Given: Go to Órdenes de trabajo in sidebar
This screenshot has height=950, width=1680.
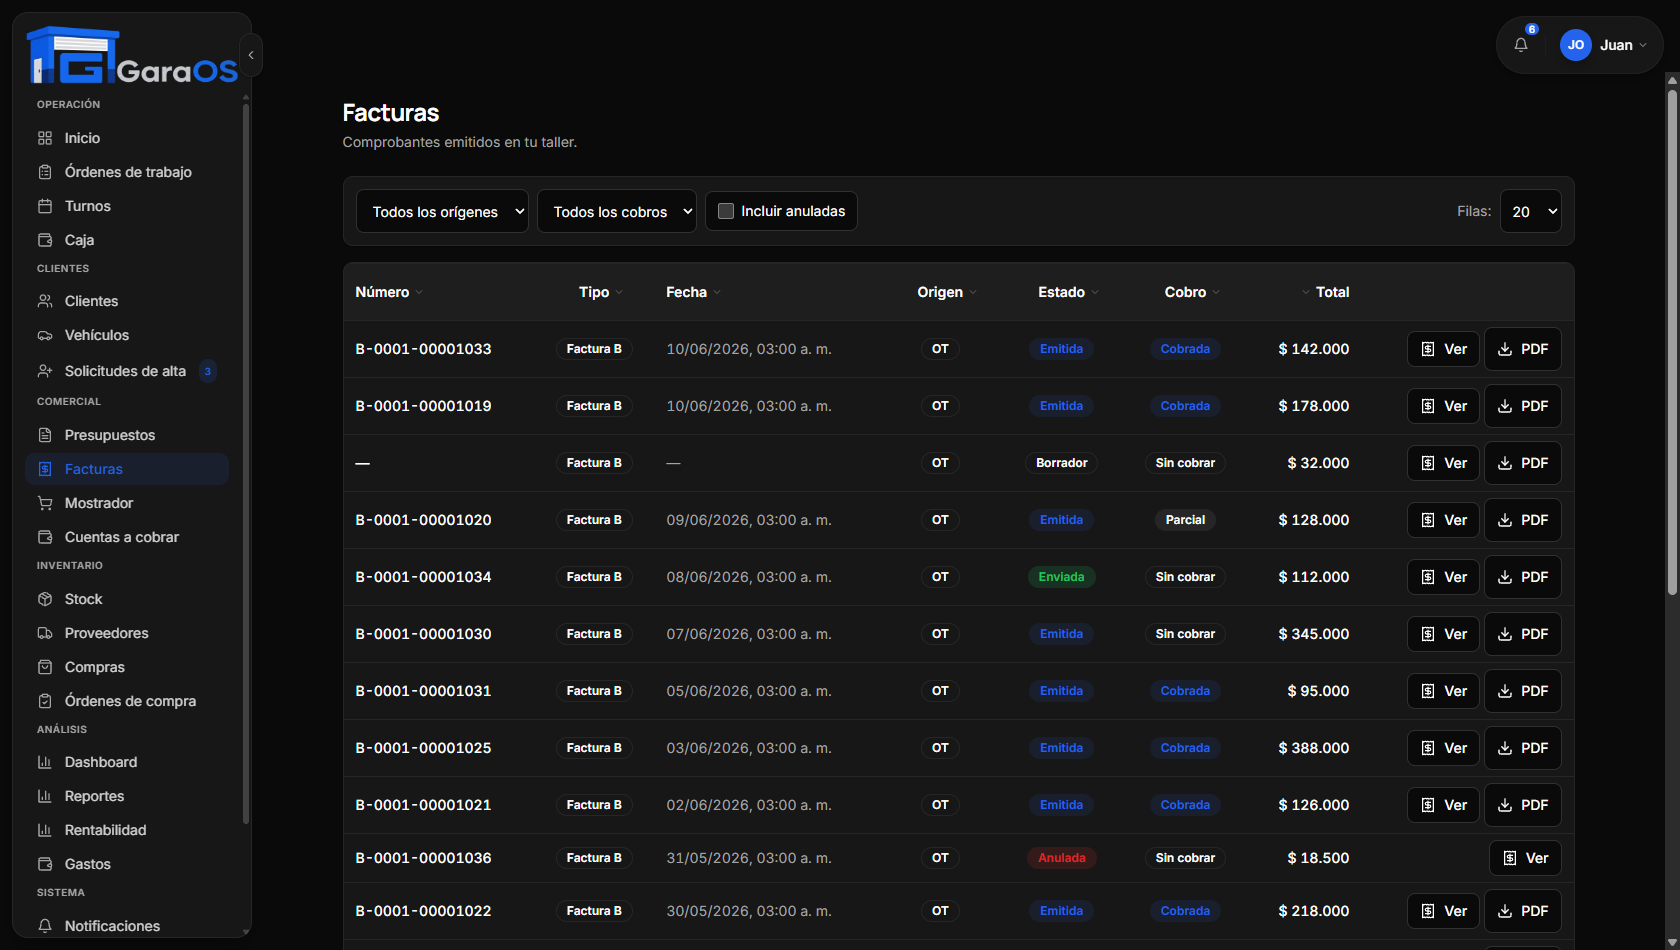Looking at the screenshot, I should click(127, 172).
